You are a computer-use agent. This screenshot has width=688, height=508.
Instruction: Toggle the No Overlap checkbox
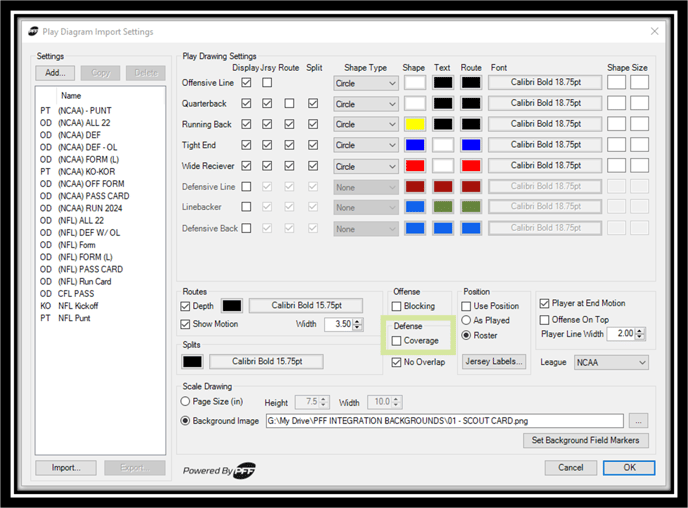click(x=396, y=362)
